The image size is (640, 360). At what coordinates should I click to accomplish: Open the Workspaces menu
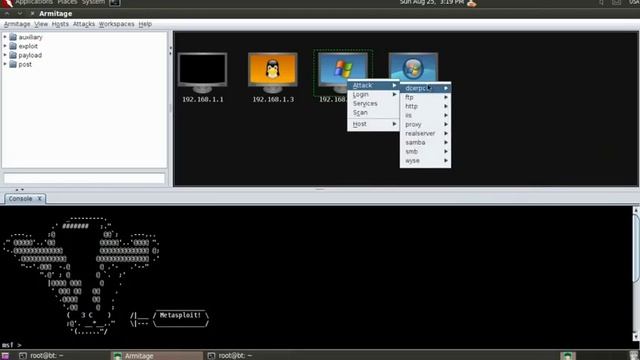click(x=116, y=24)
